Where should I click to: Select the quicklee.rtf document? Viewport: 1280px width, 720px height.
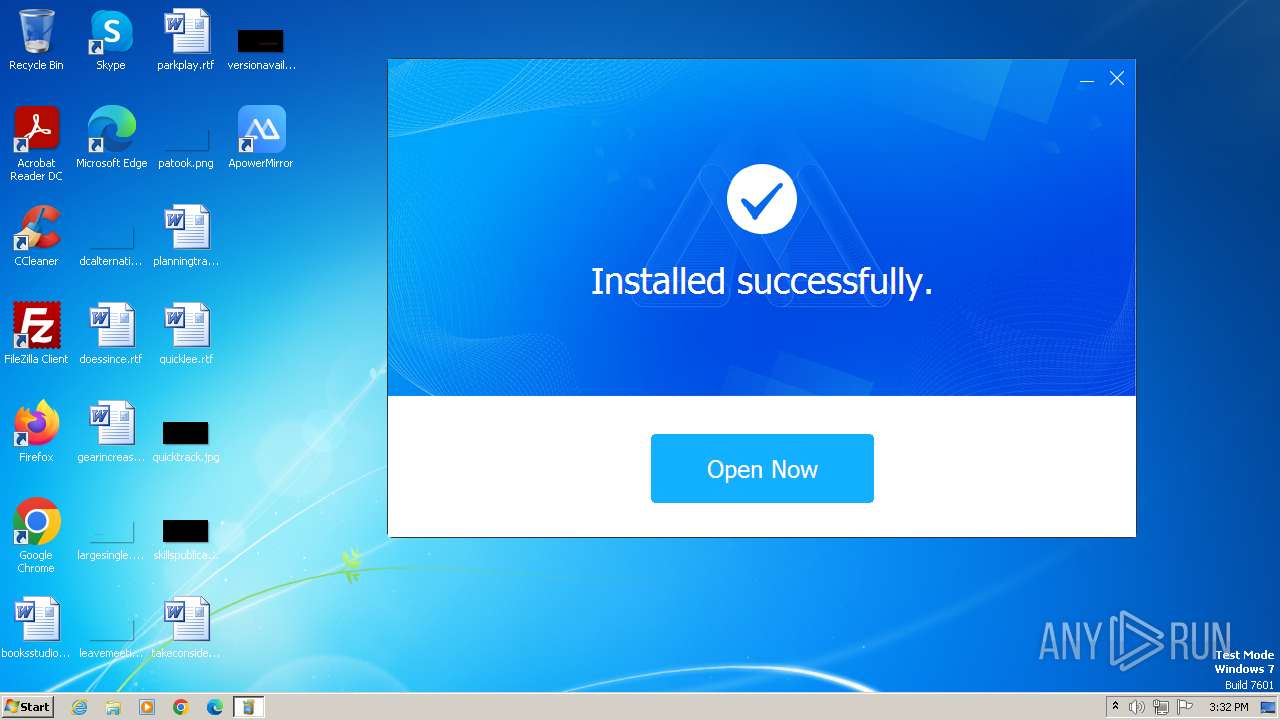pos(186,334)
